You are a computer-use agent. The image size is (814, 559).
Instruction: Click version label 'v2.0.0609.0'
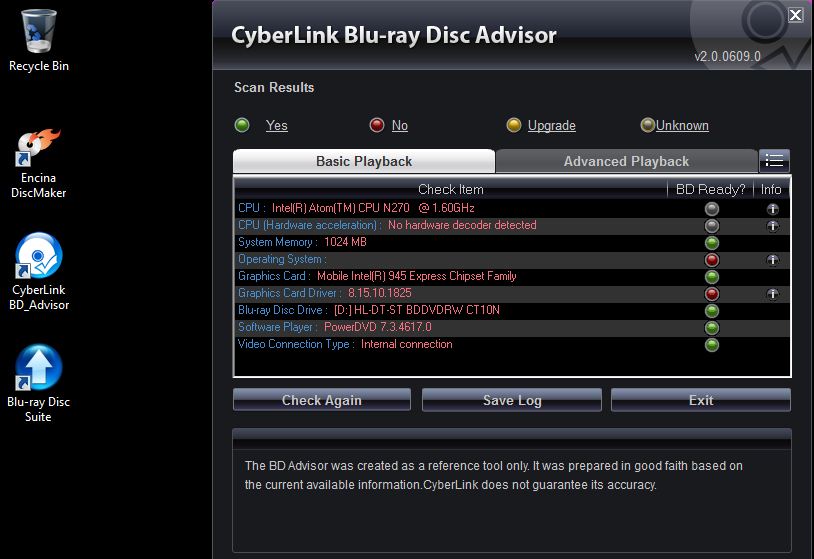pyautogui.click(x=727, y=56)
